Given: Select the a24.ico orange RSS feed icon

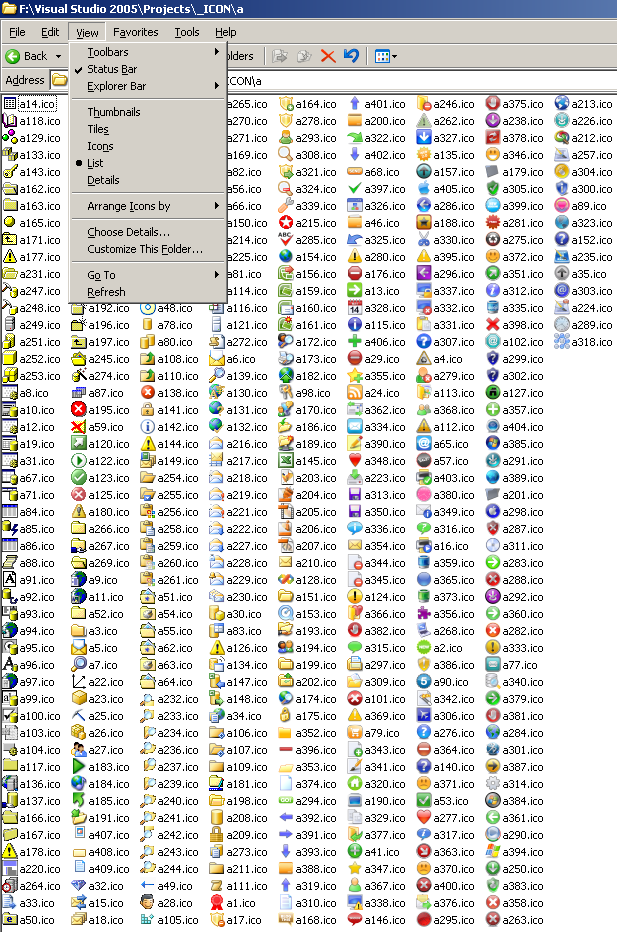Looking at the screenshot, I should point(354,393).
